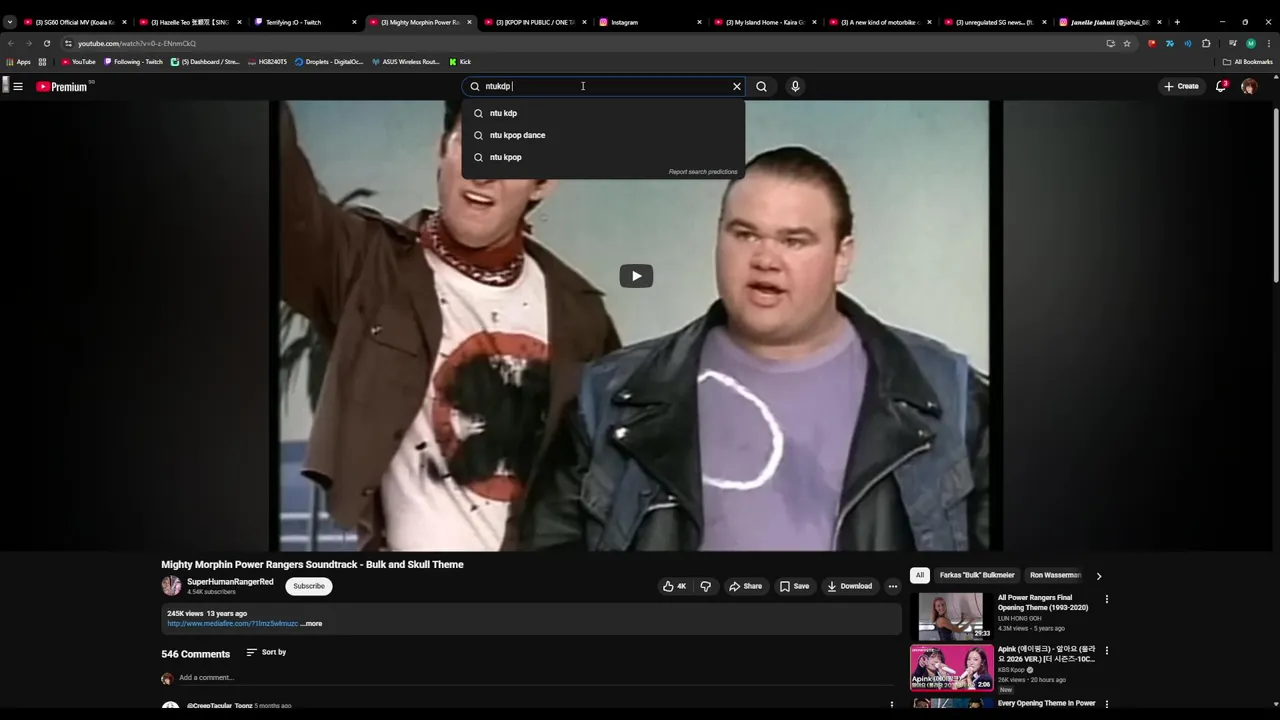Viewport: 1280px width, 720px height.
Task: Show more filter chips with the right arrow
Action: (1098, 576)
